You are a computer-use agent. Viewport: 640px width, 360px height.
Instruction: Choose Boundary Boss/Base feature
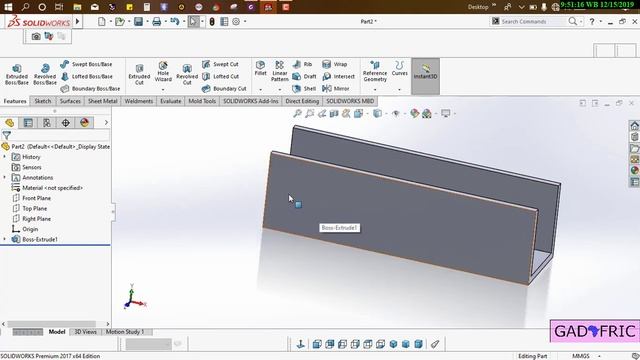point(90,89)
